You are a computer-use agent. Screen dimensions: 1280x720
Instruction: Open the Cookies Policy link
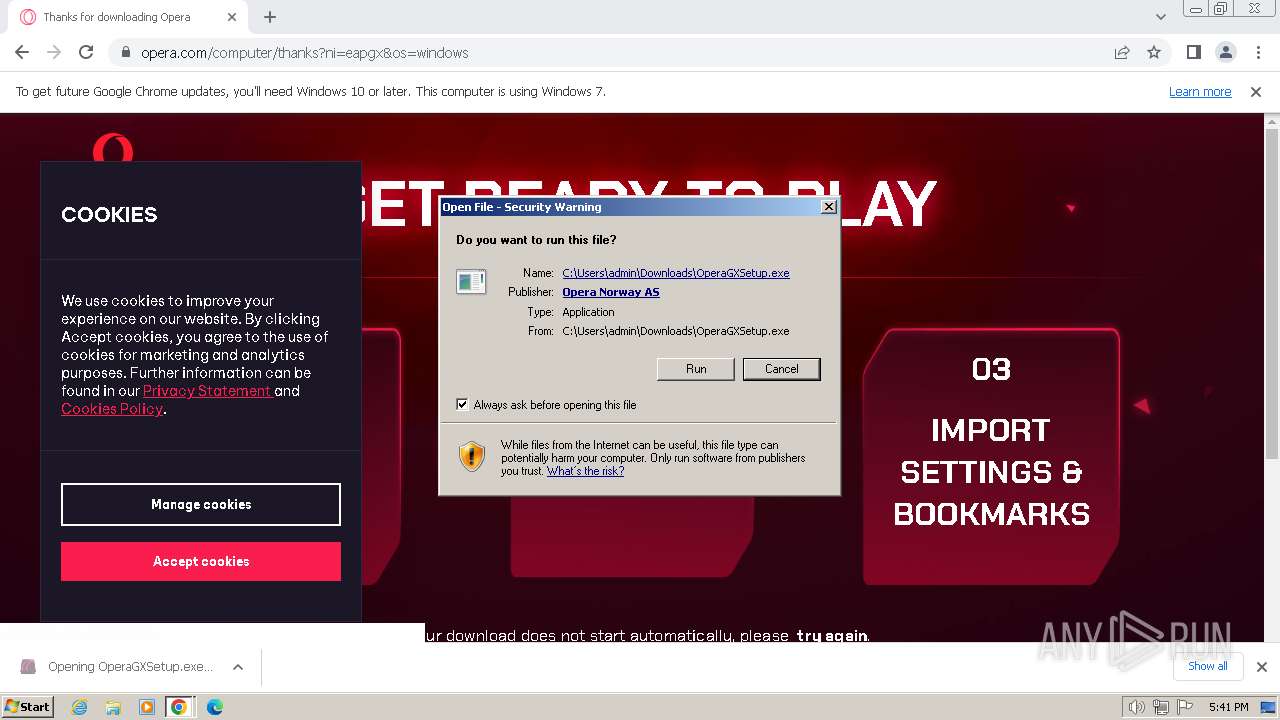click(111, 409)
